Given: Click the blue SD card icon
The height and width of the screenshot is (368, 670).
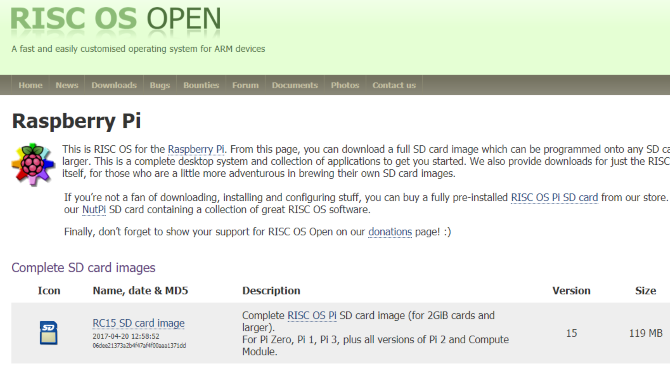Looking at the screenshot, I should coord(49,333).
